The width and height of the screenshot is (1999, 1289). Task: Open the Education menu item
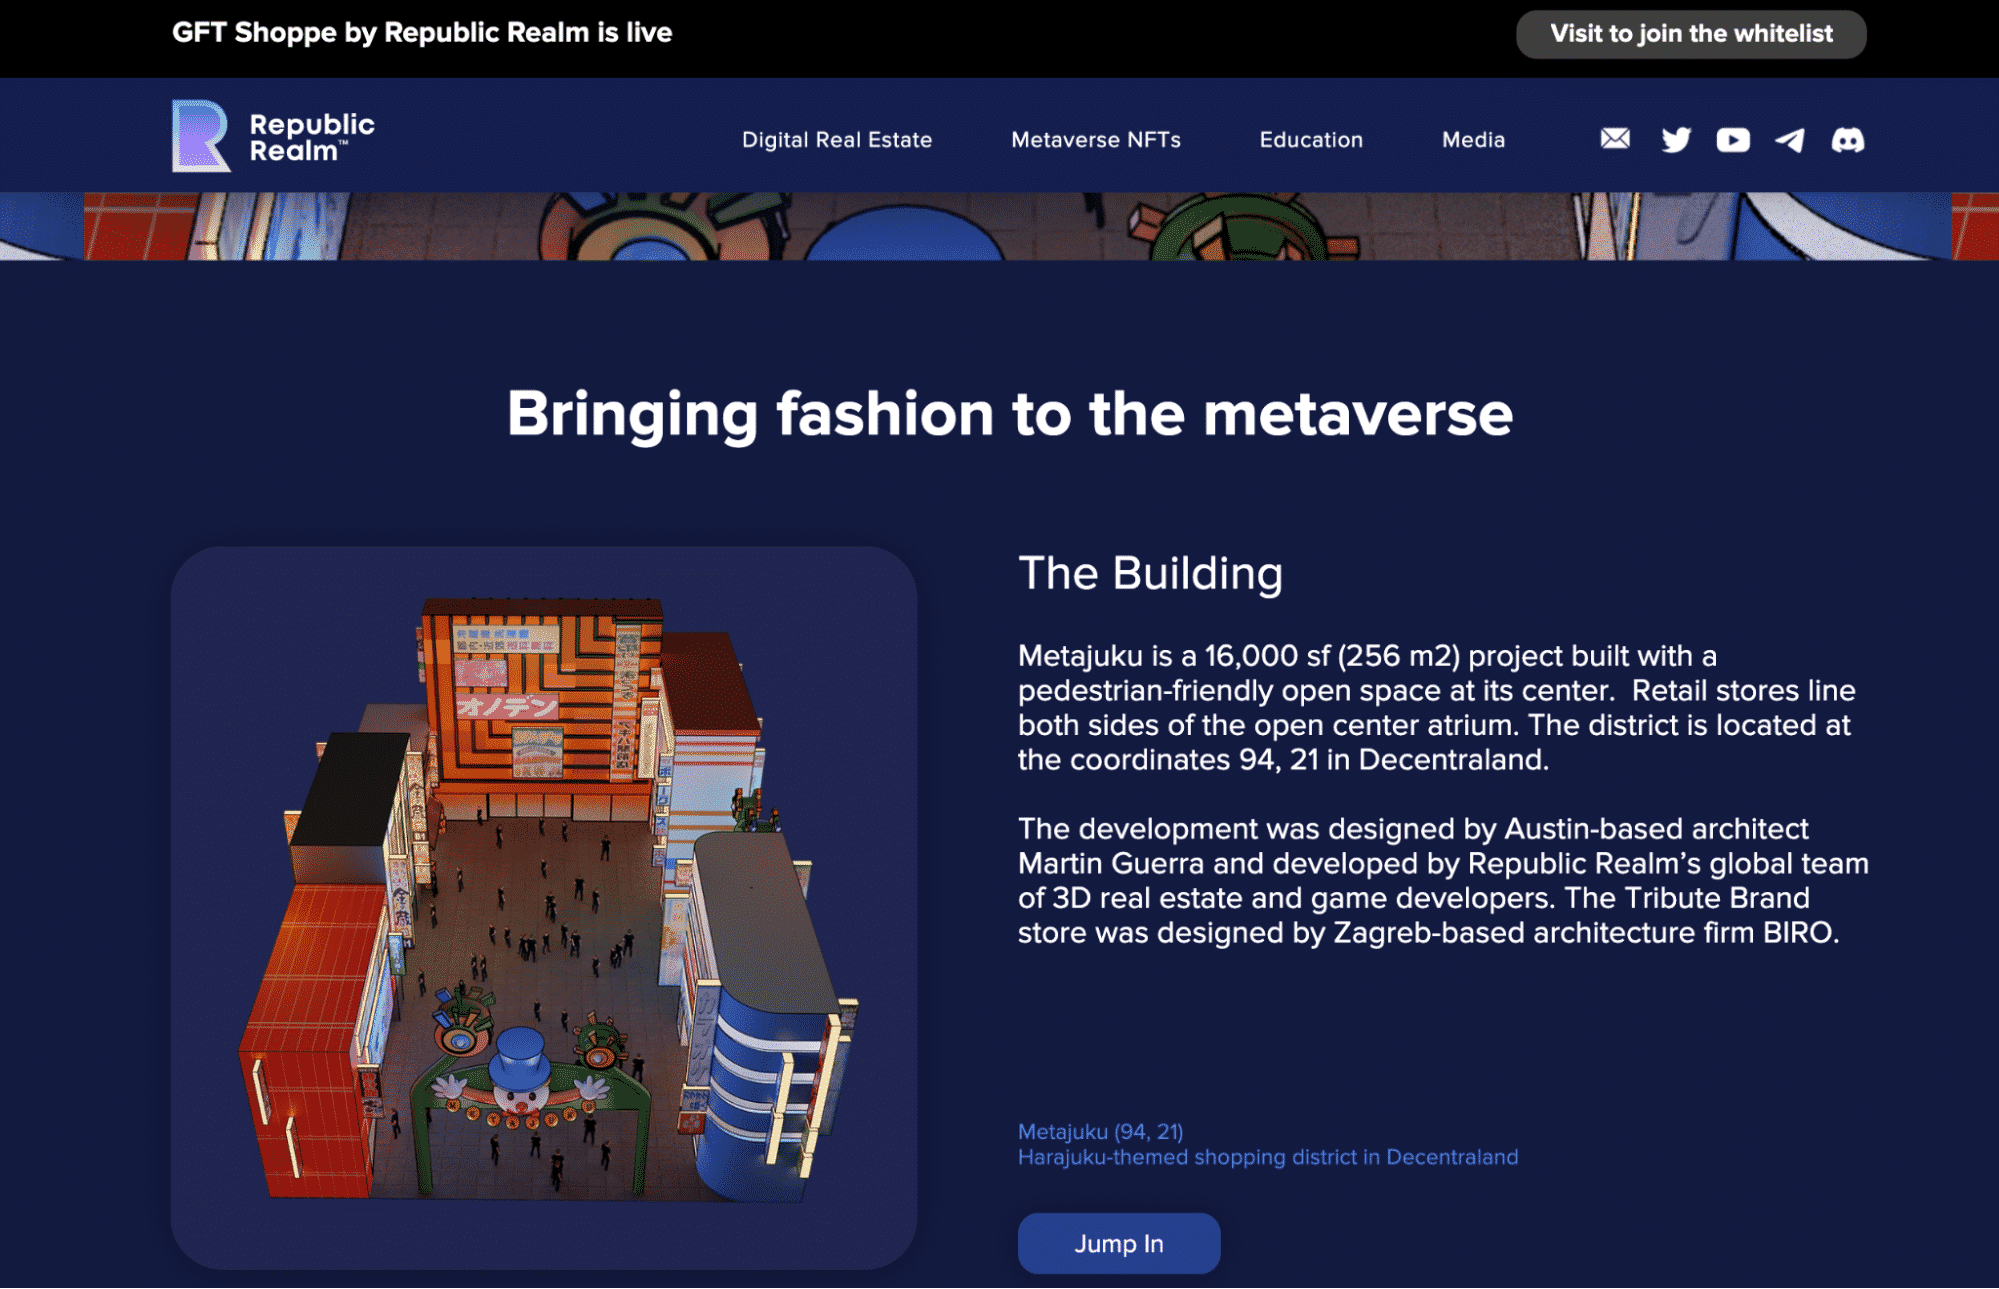[1310, 140]
